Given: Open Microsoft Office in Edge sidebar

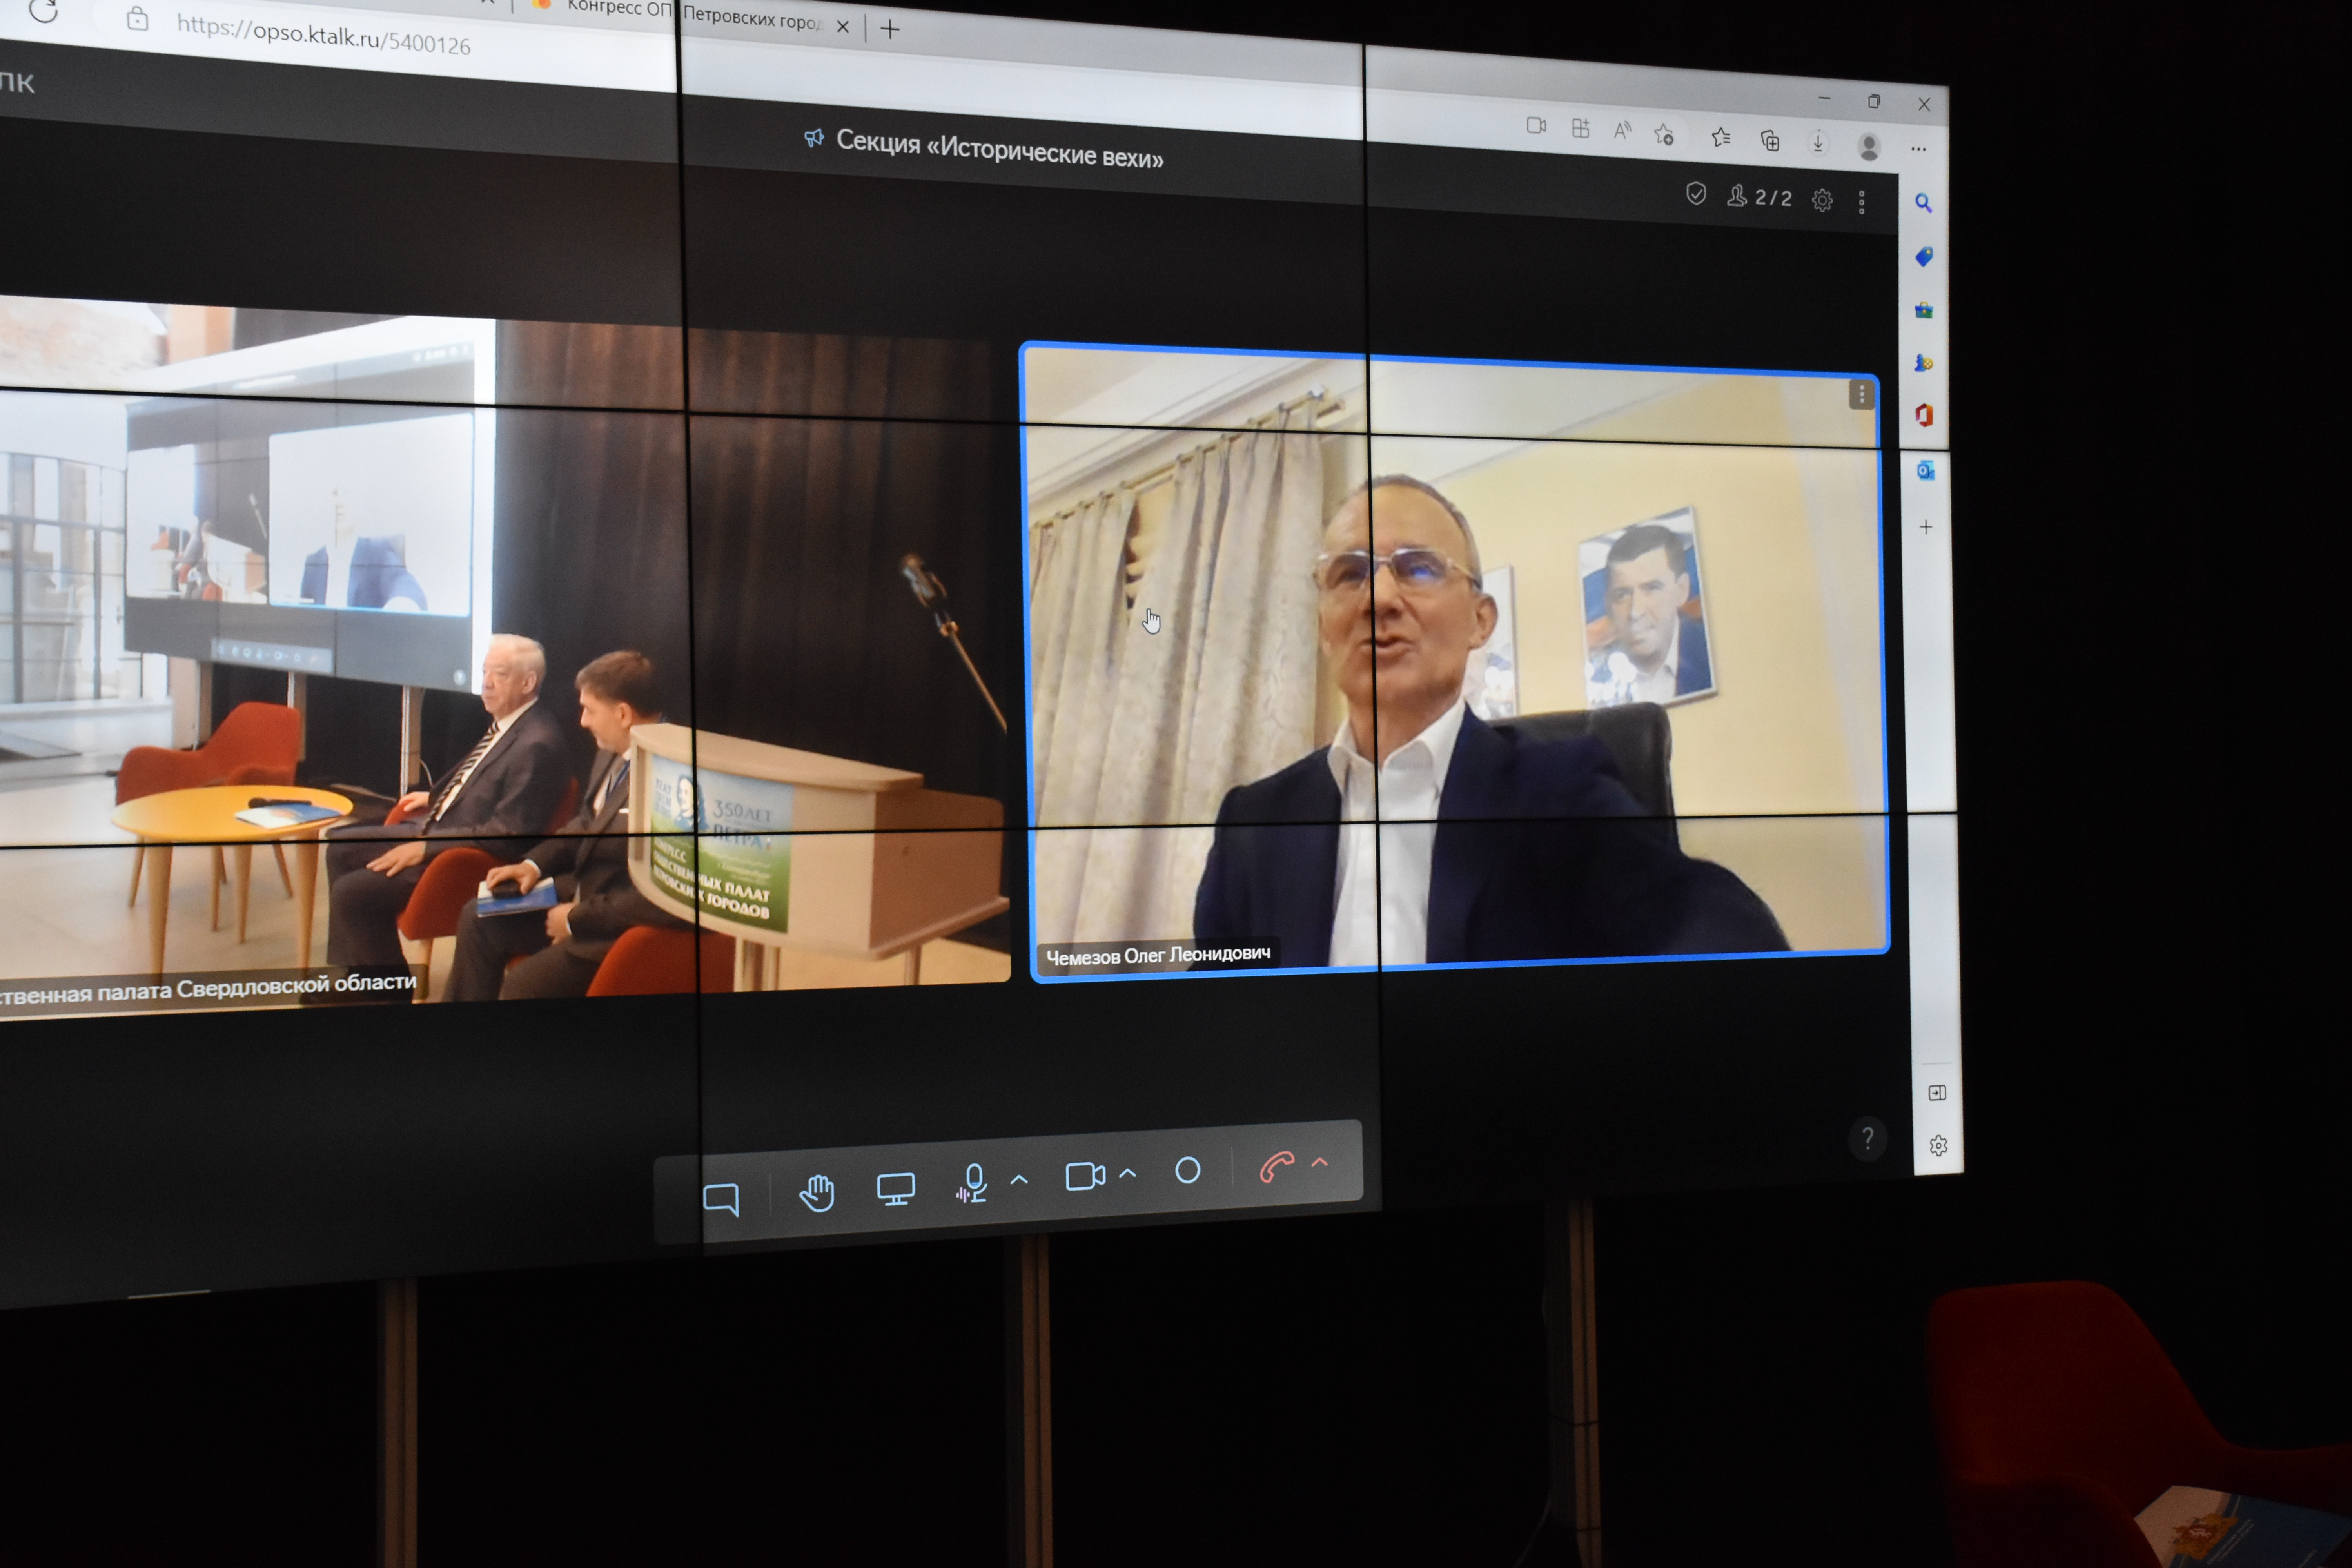Looking at the screenshot, I should (x=1924, y=415).
